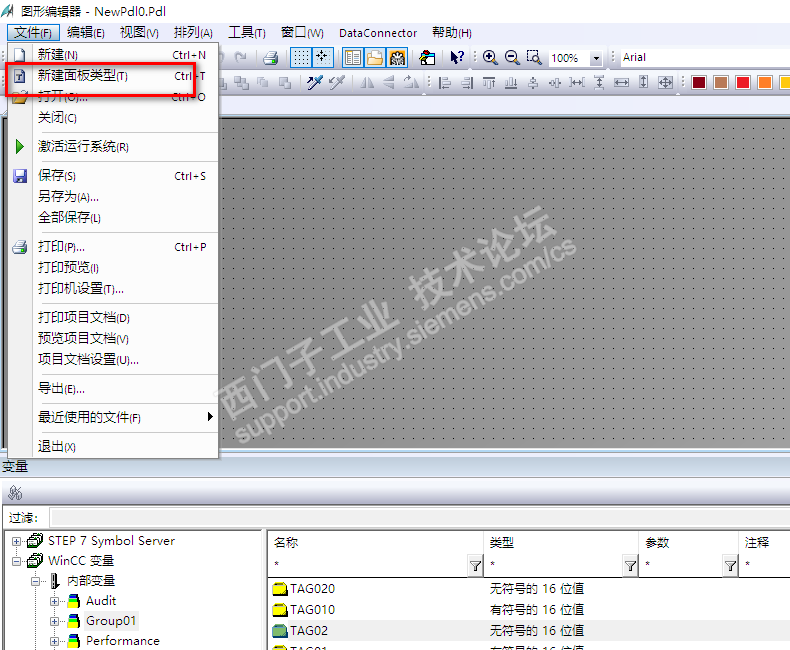Click the Same Width and Height icon
The image size is (790, 650).
pyautogui.click(x=666, y=82)
